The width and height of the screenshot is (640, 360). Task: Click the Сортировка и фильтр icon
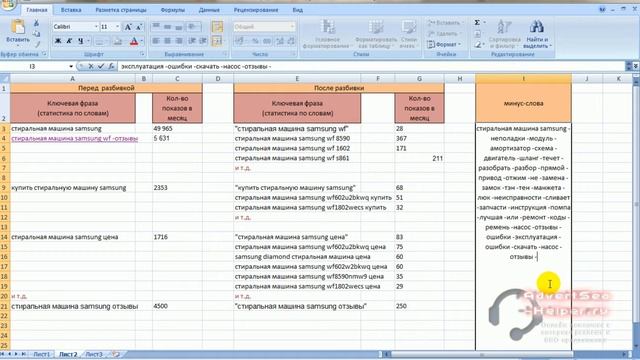[504, 27]
